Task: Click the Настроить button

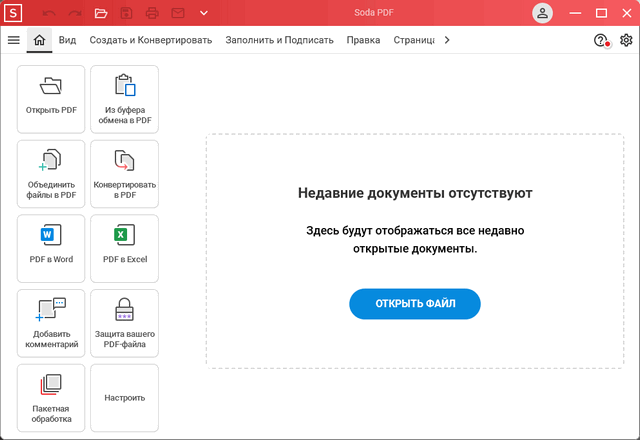Action: coord(124,397)
